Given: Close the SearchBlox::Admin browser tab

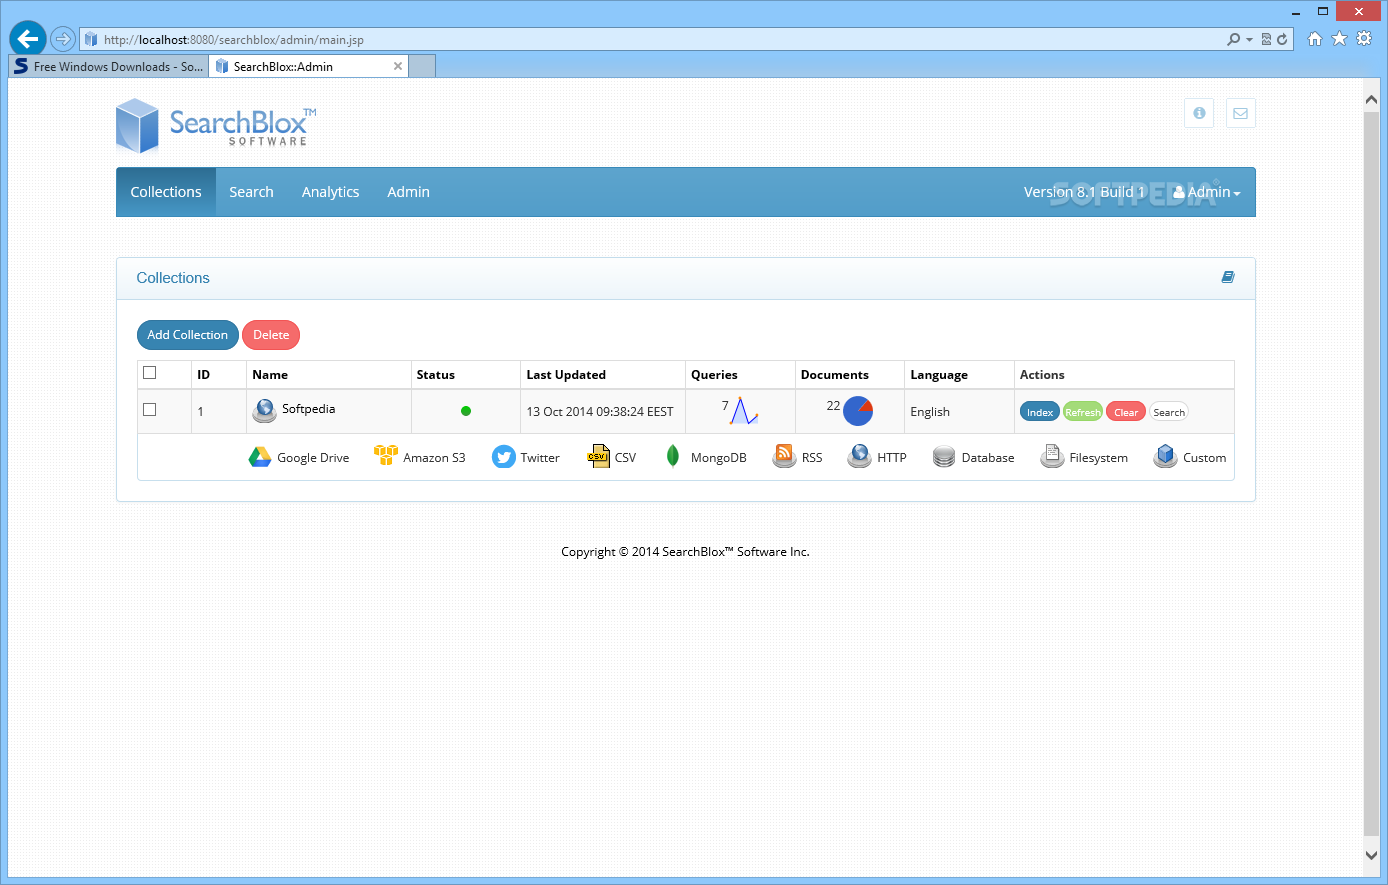Looking at the screenshot, I should [398, 66].
